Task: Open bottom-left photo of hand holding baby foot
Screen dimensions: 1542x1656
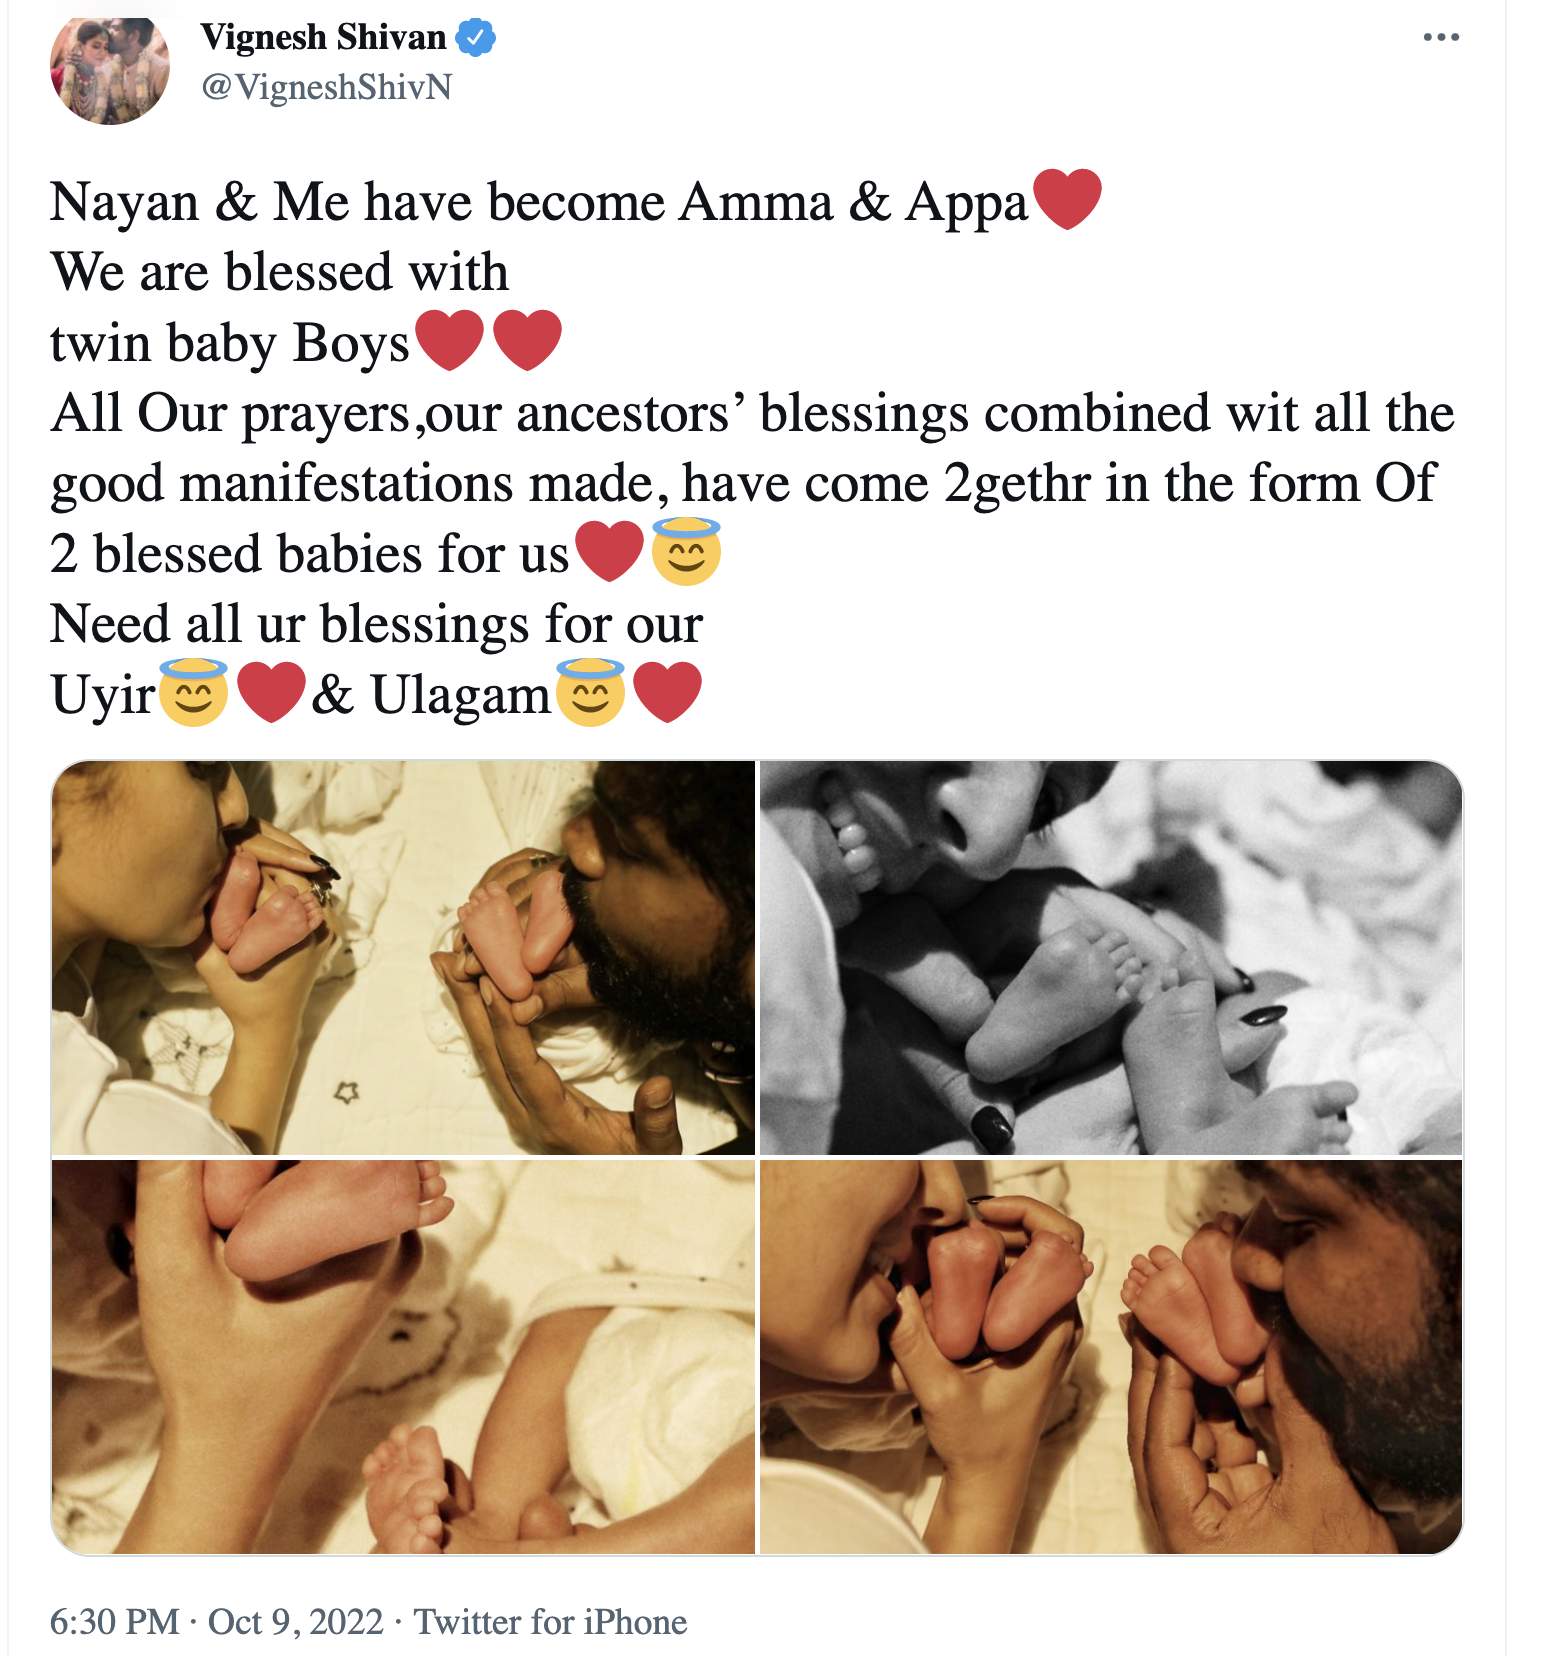Action: (403, 1357)
